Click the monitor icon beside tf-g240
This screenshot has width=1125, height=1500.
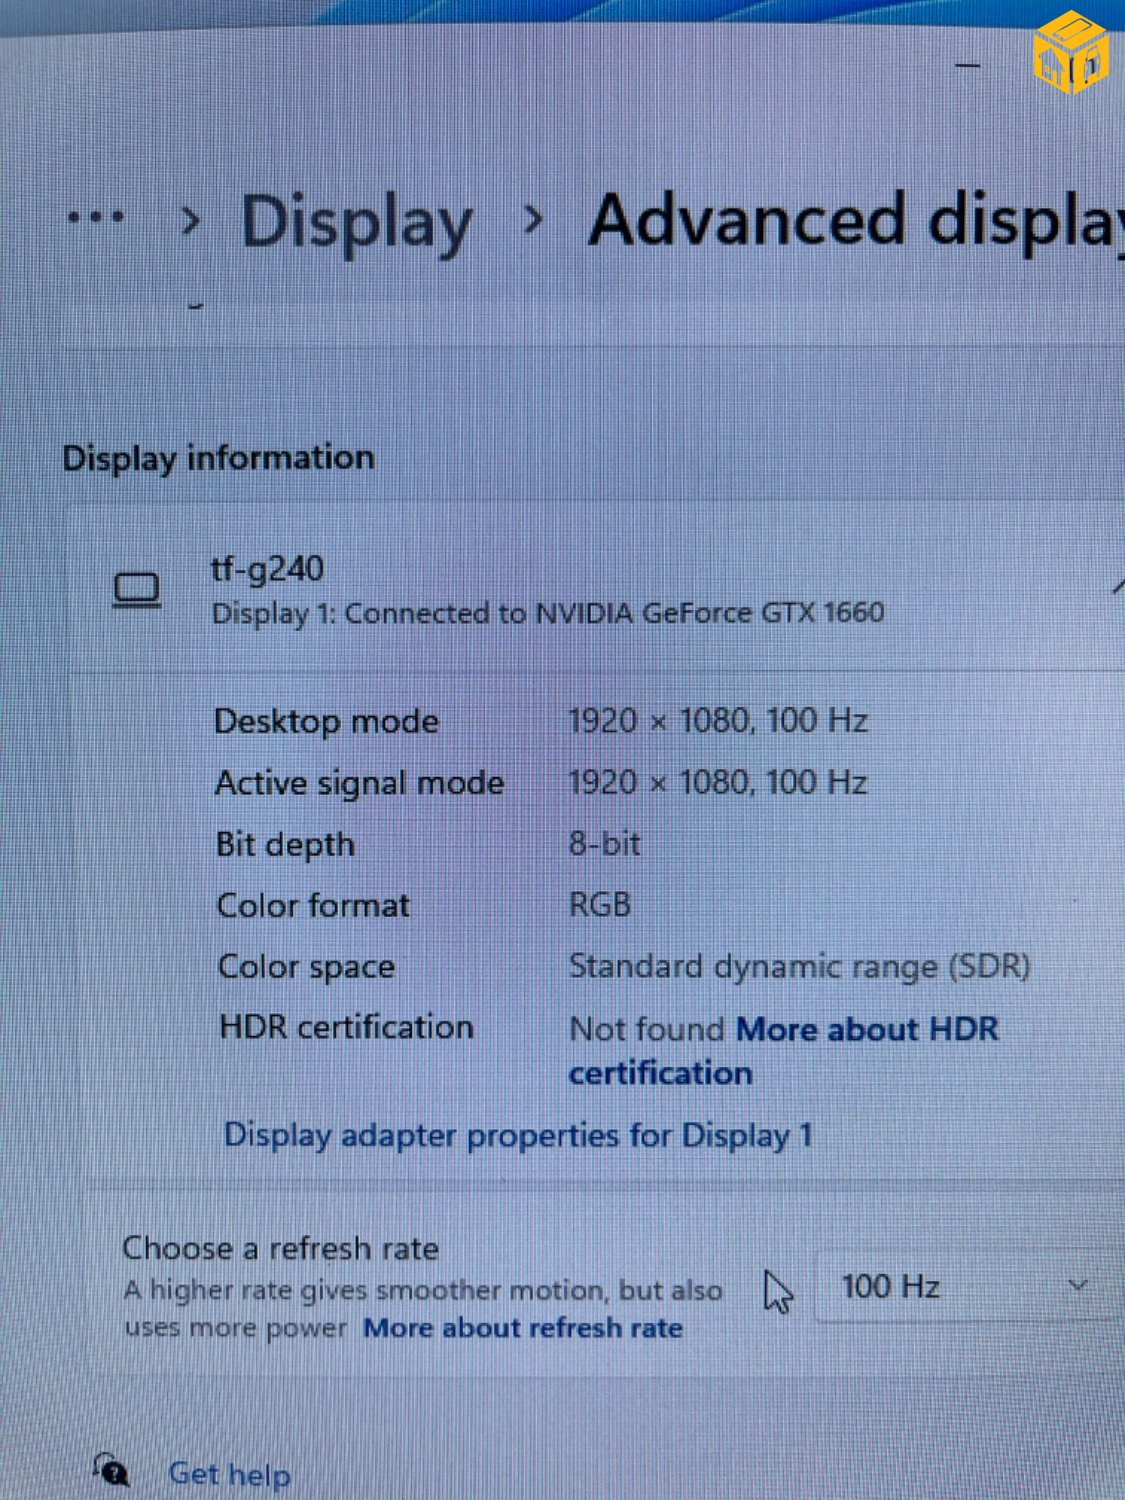[x=136, y=590]
